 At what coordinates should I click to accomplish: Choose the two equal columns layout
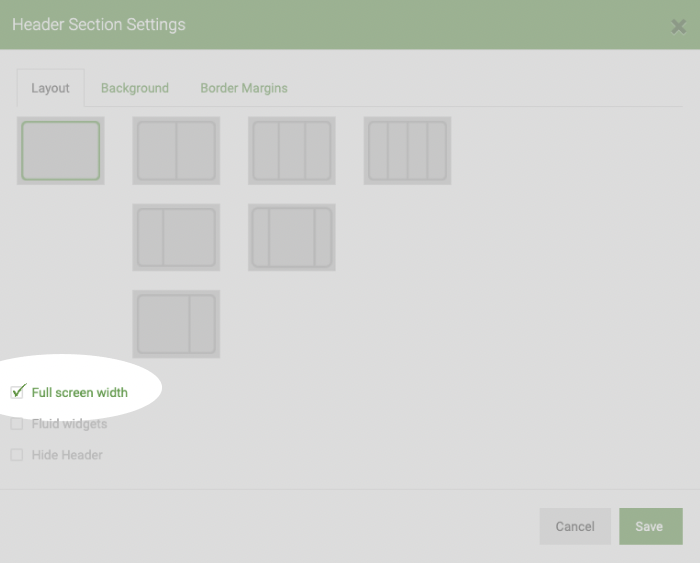point(176,150)
